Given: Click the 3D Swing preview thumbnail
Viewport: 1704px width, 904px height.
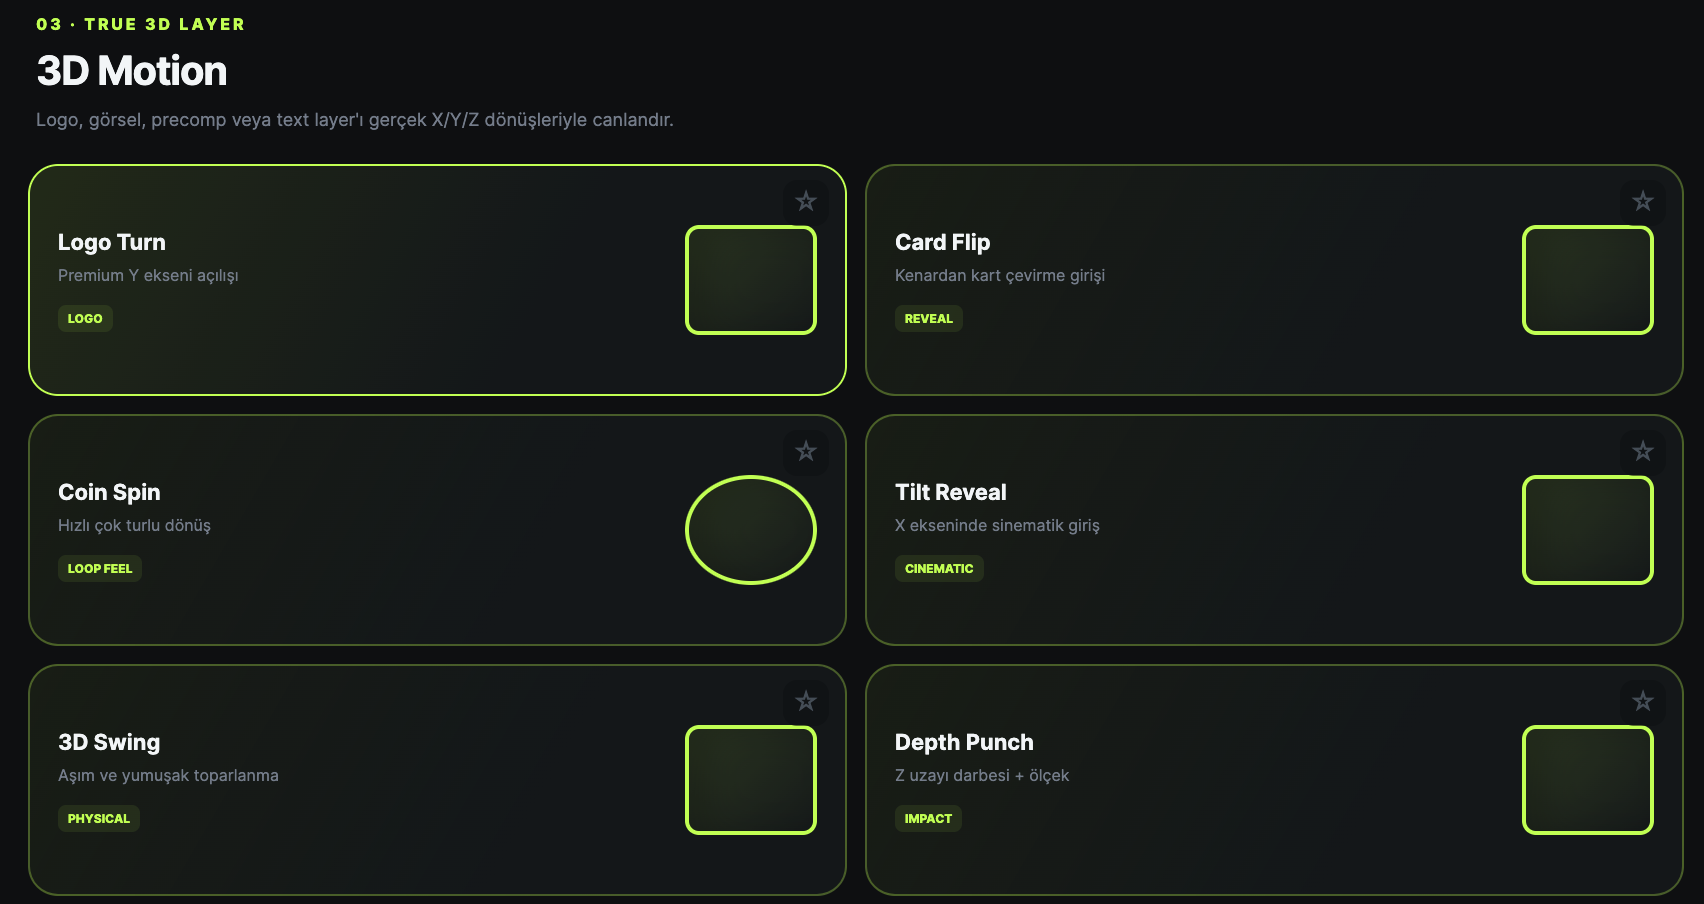Looking at the screenshot, I should [751, 780].
